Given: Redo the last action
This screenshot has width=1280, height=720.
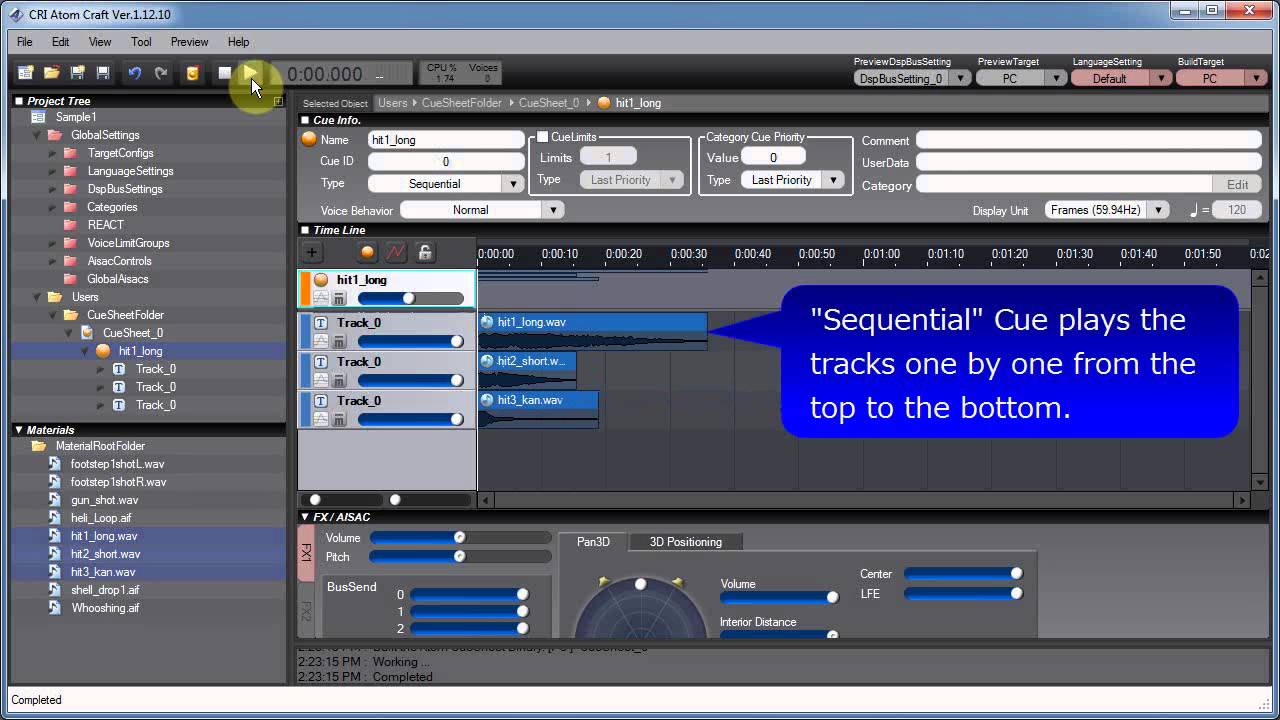Looking at the screenshot, I should [161, 73].
